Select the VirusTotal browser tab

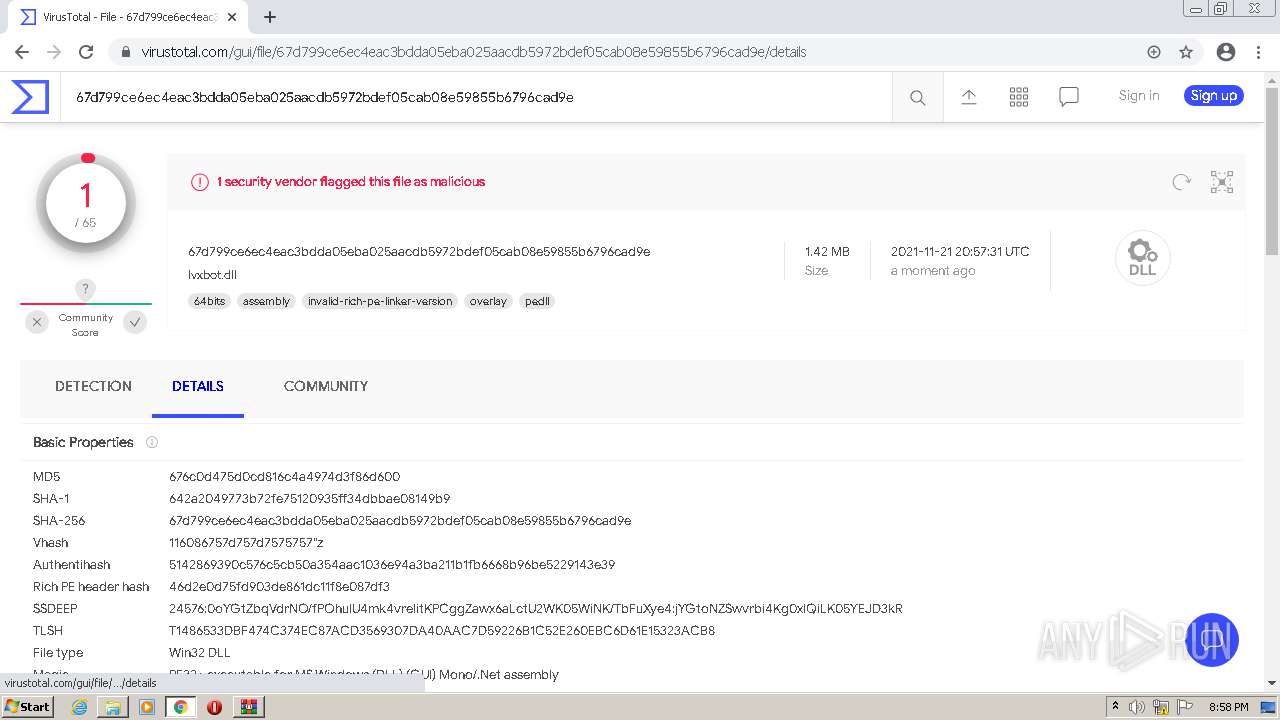127,17
